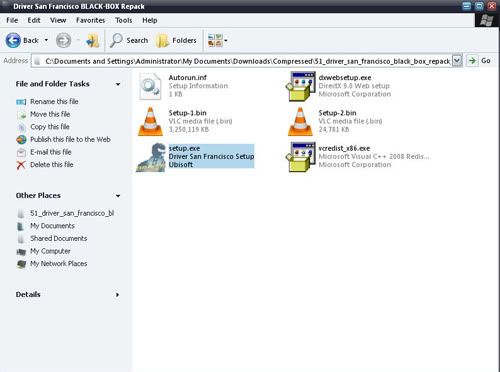Click the Details heading
This screenshot has width=500, height=372.
pos(28,295)
